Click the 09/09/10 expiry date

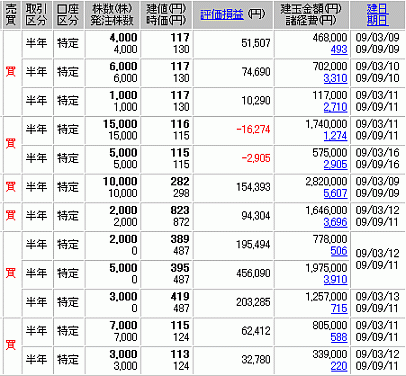pos(377,78)
